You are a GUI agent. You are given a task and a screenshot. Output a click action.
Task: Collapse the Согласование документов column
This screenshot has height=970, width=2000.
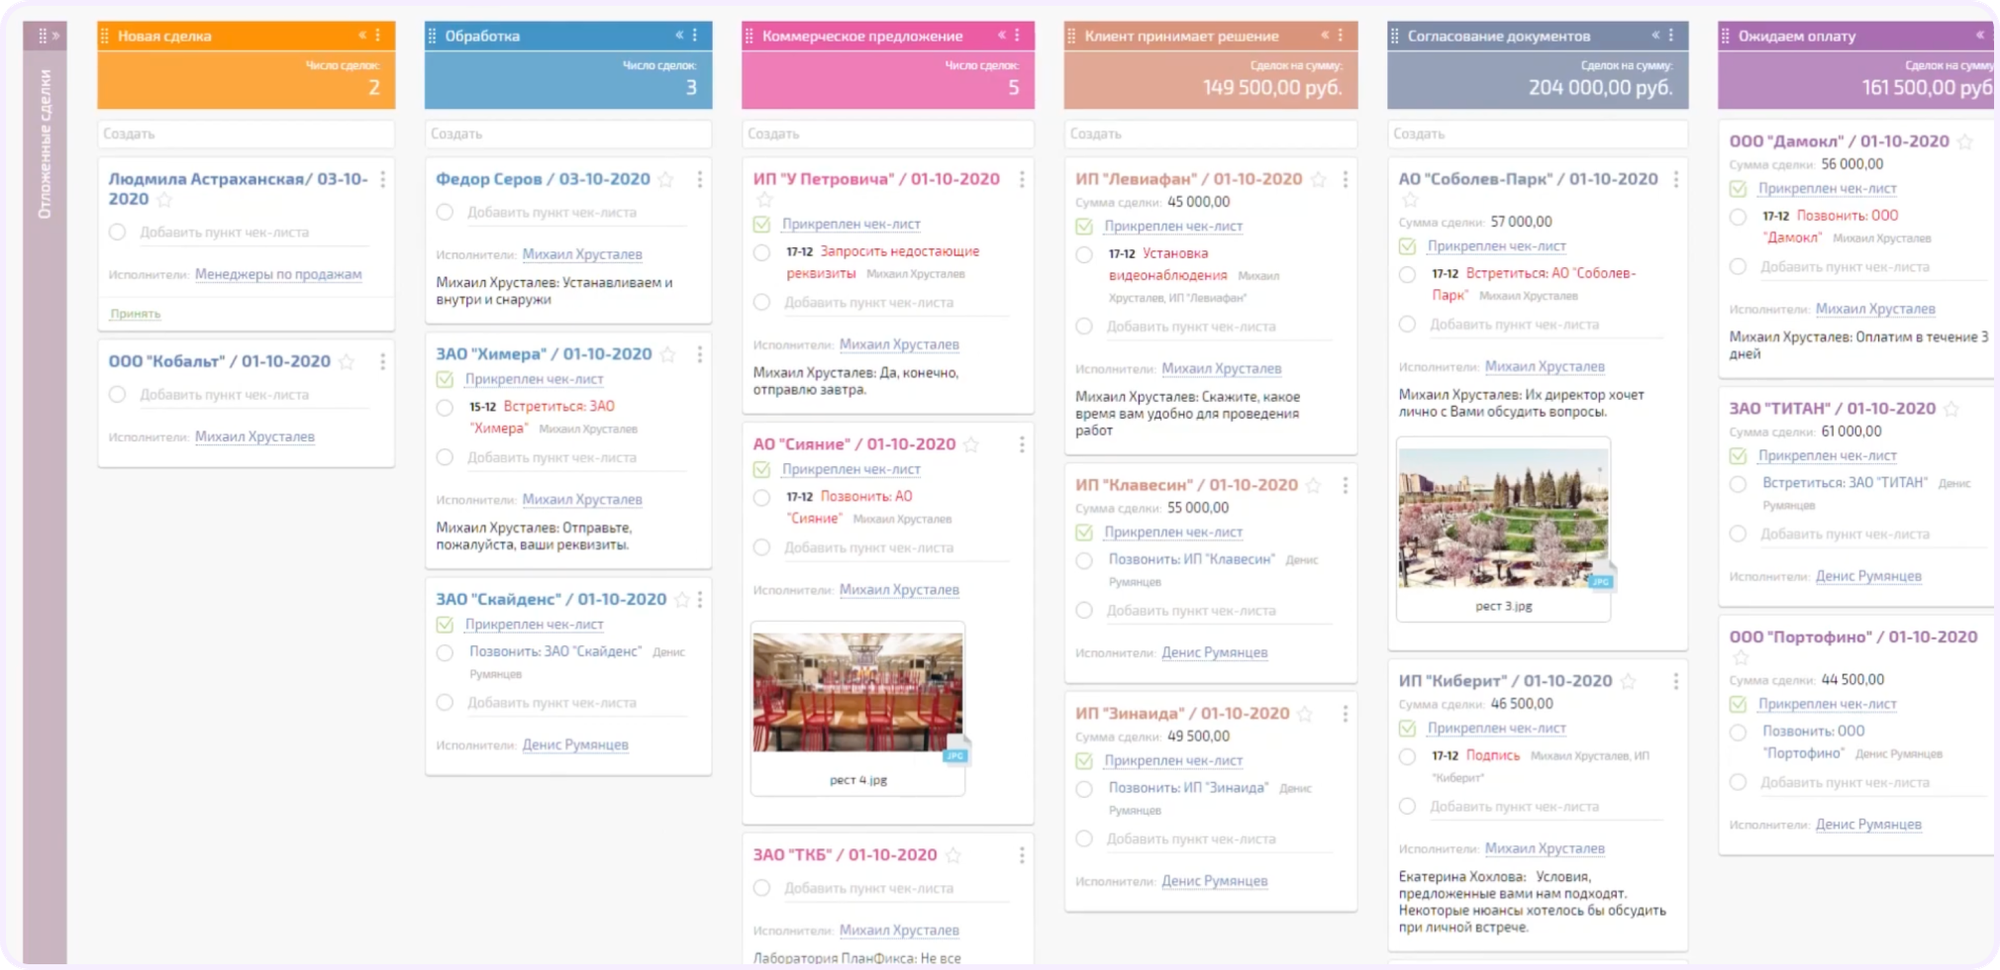click(1655, 36)
